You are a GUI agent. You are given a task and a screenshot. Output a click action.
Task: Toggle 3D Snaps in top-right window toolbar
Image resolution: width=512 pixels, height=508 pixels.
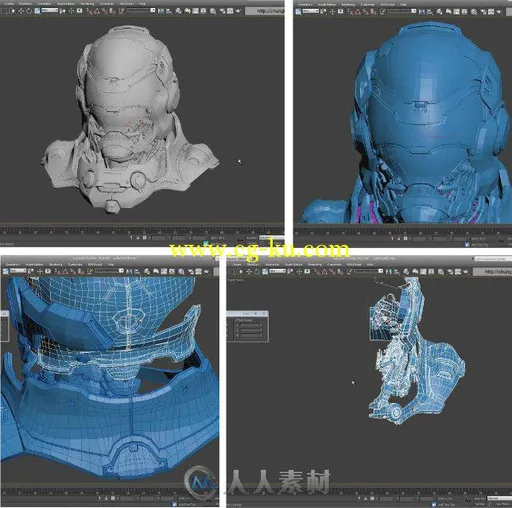[350, 11]
